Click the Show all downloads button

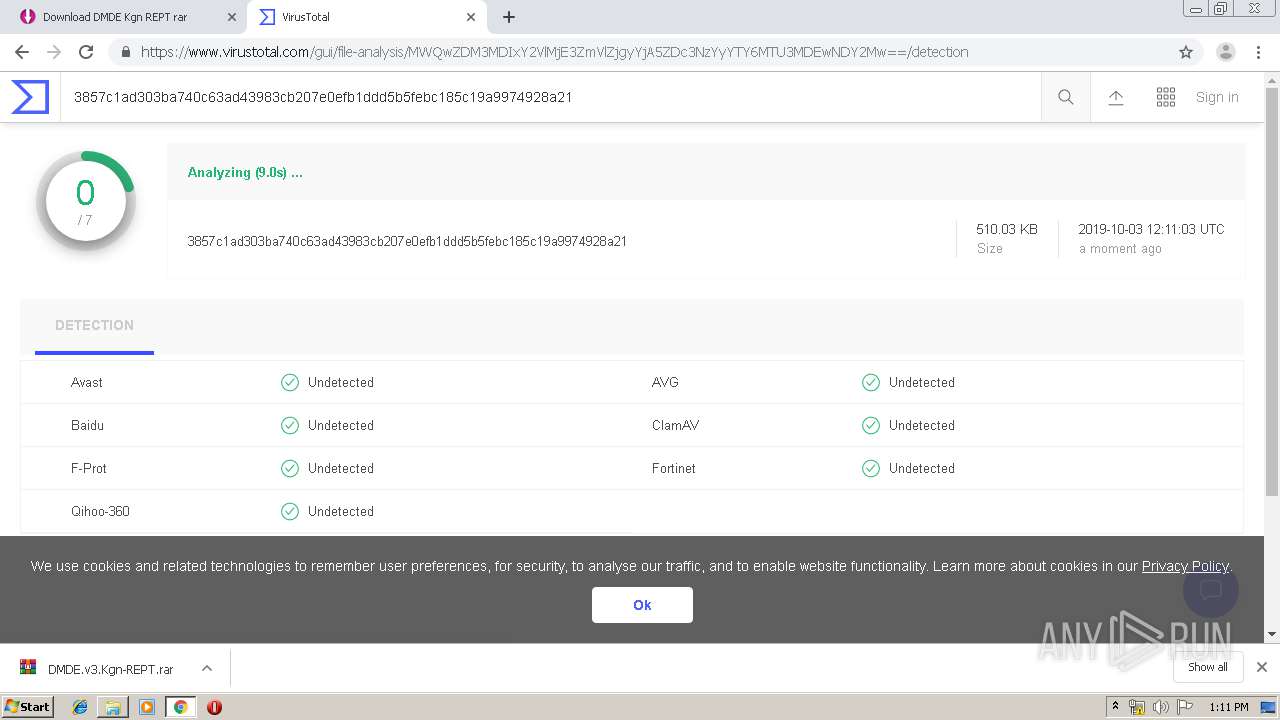tap(1208, 667)
